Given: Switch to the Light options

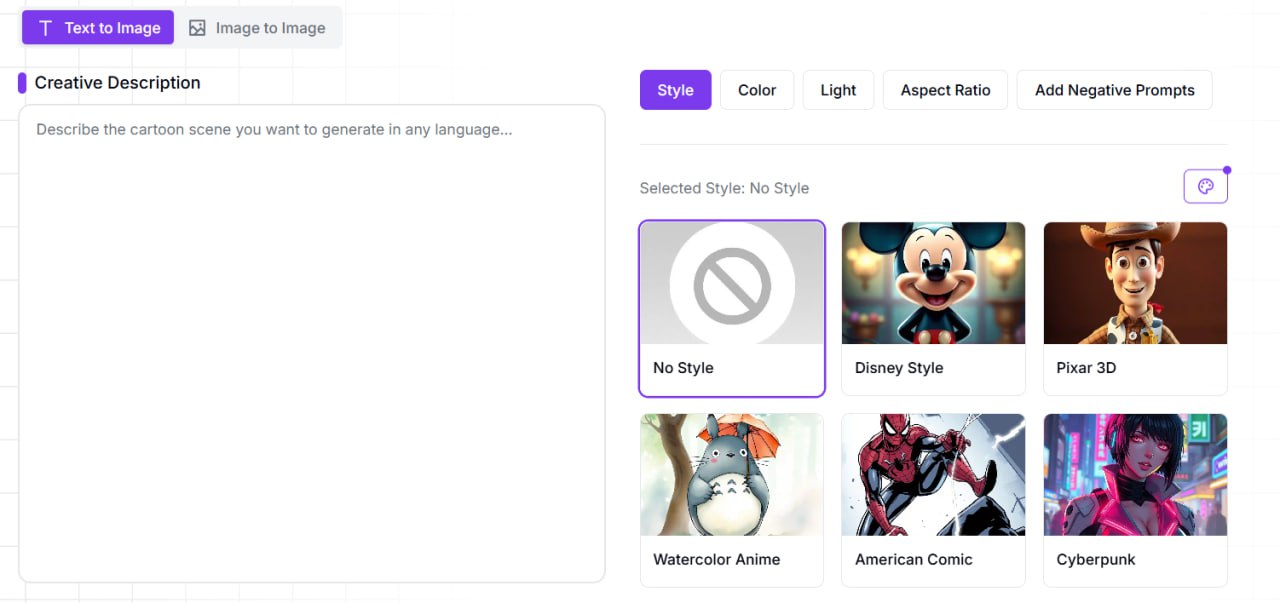Looking at the screenshot, I should click(x=838, y=90).
